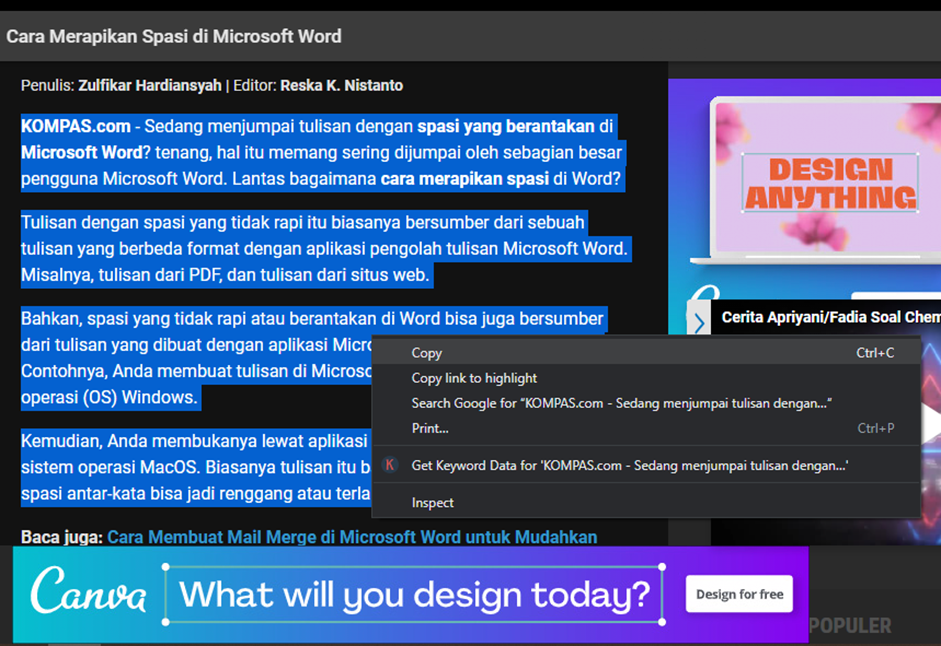Viewport: 941px width, 646px height.
Task: Click the arrow chevron beside Cerita Apriyani headline
Action: pos(699,323)
